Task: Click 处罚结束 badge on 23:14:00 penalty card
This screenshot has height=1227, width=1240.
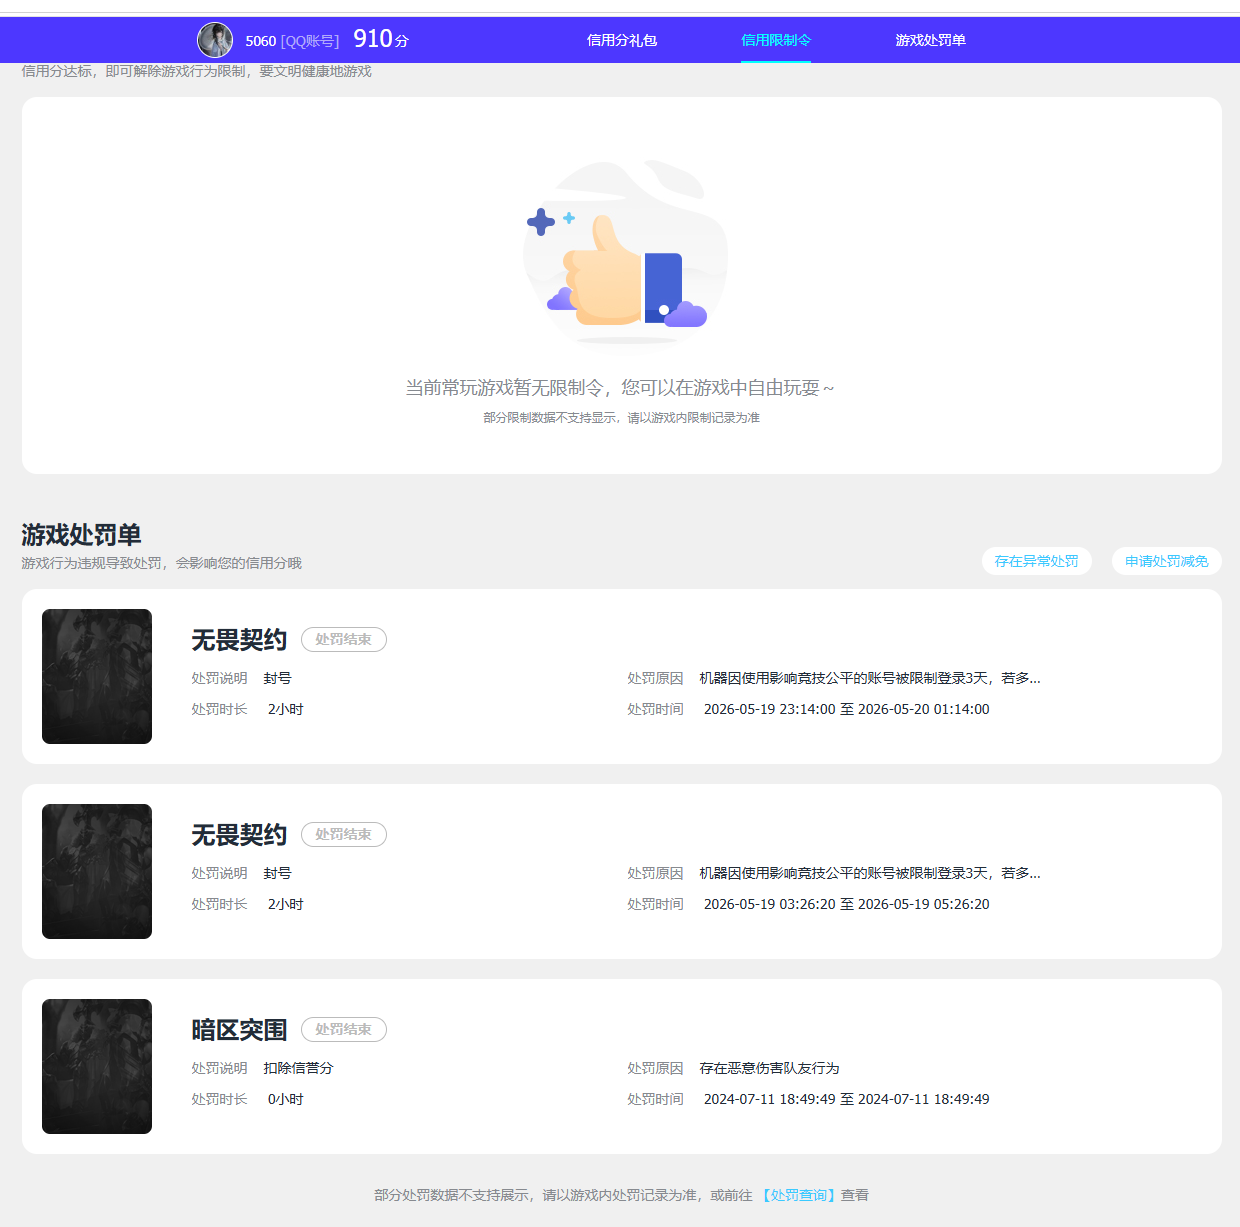Action: click(344, 639)
